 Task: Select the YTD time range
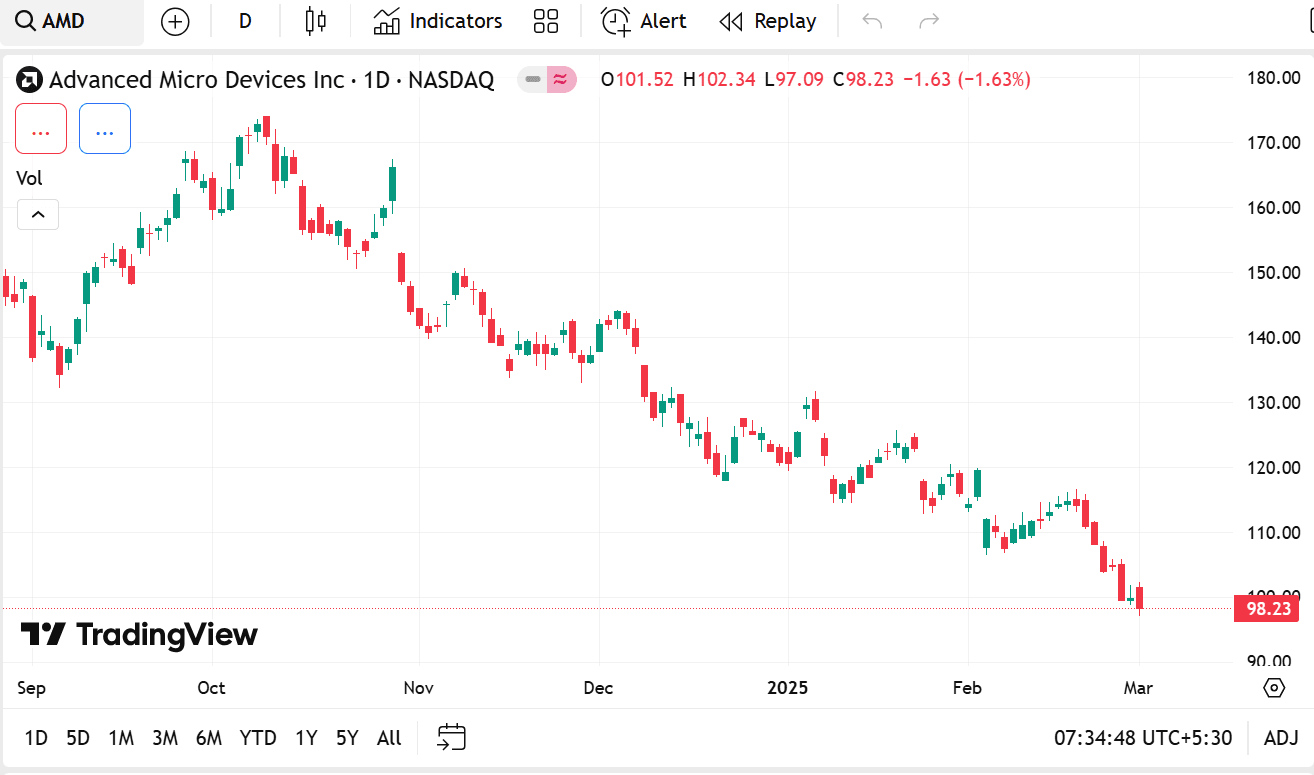(x=258, y=739)
